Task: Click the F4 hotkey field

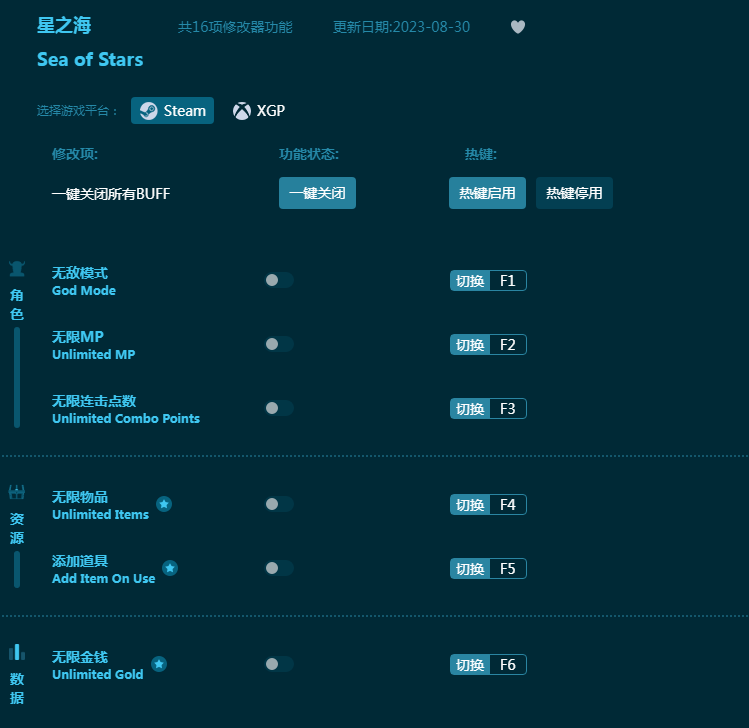Action: [x=508, y=504]
